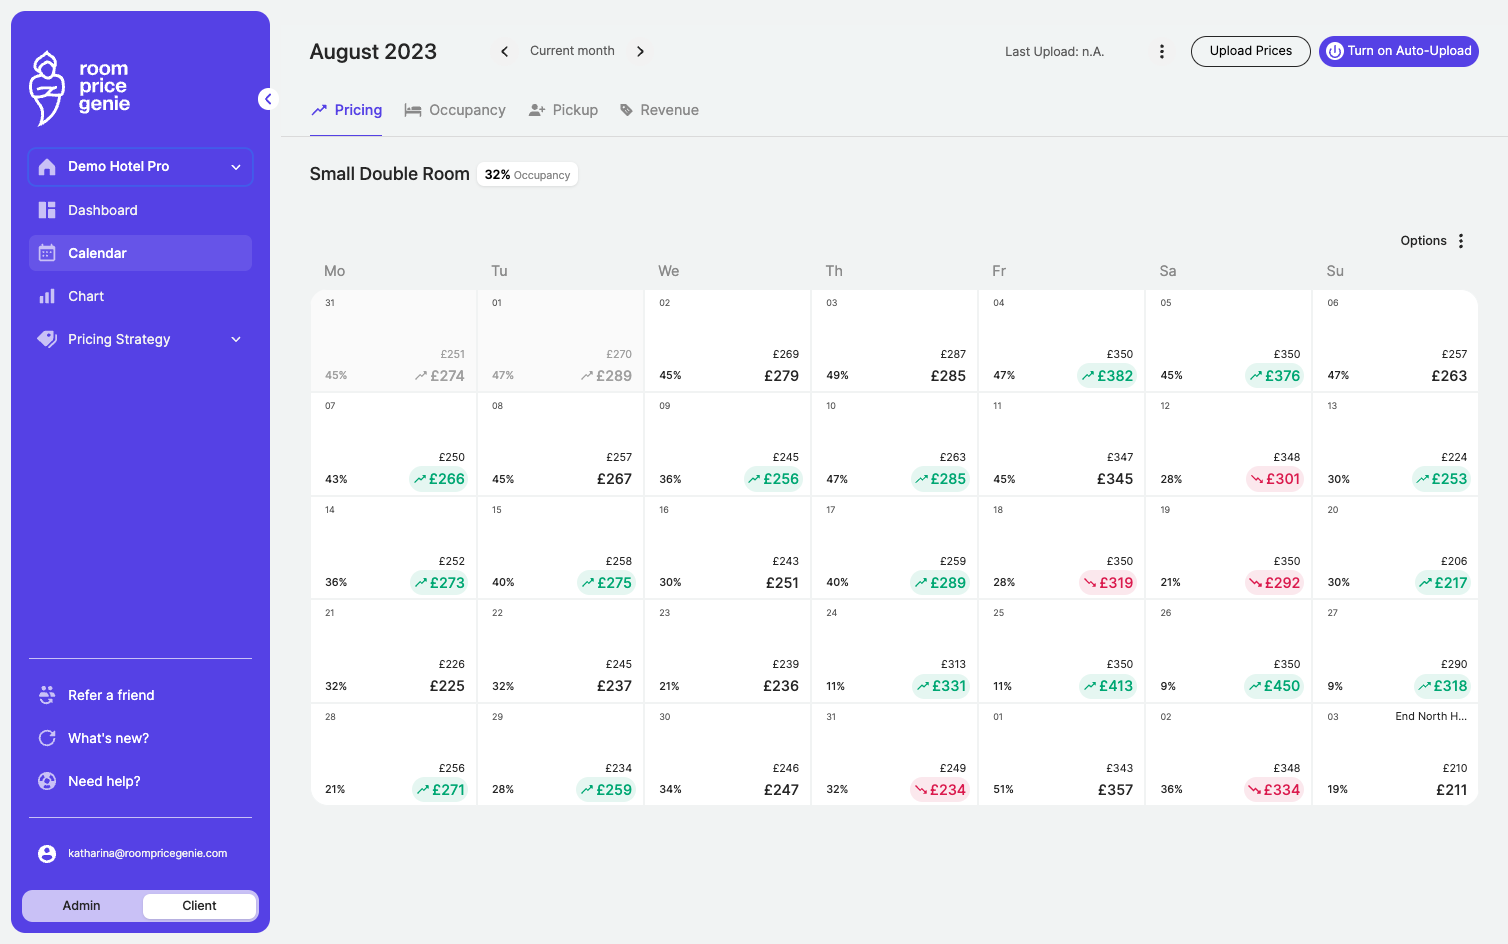The width and height of the screenshot is (1508, 944).
Task: Collapse the sidebar with arrow button
Action: 267,99
